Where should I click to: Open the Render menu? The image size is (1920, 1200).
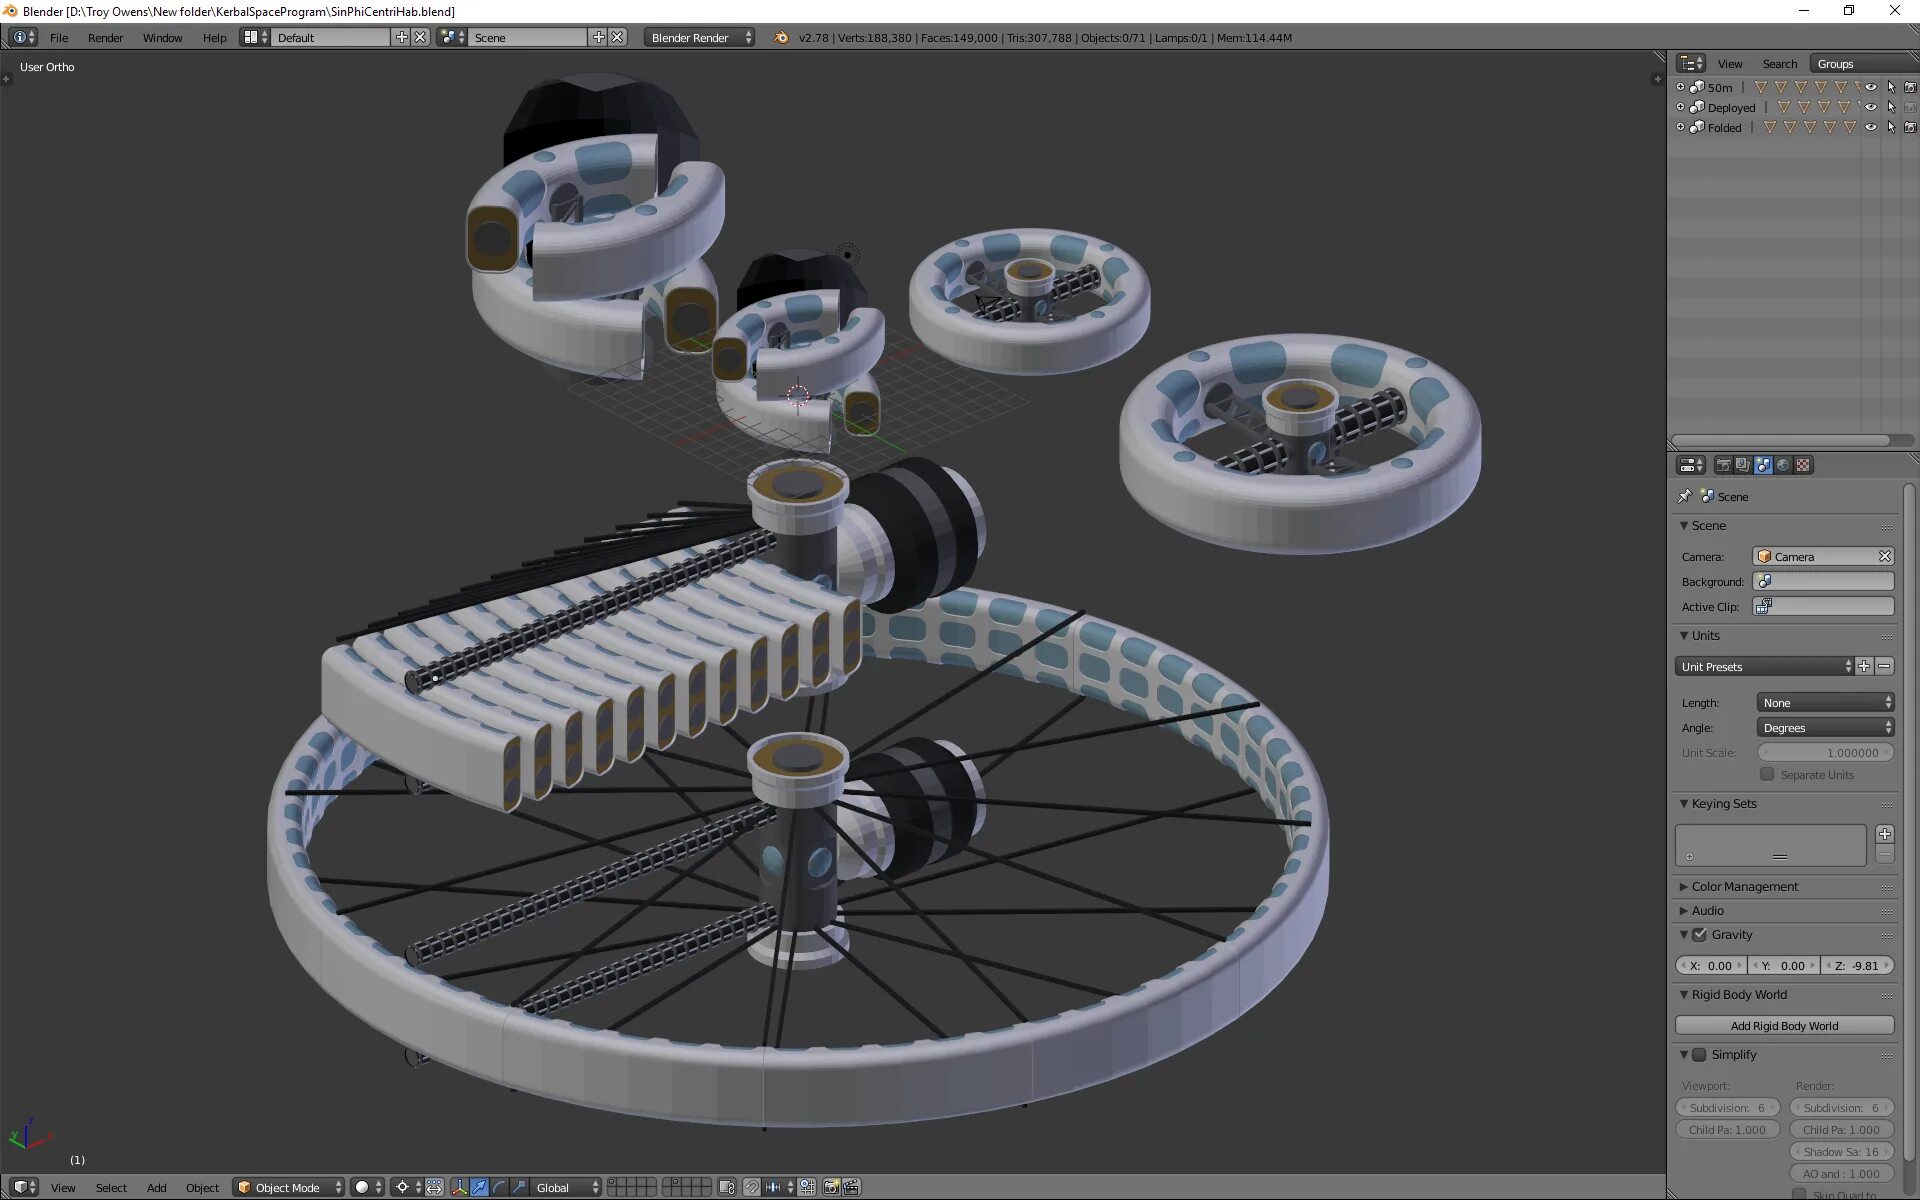105,37
